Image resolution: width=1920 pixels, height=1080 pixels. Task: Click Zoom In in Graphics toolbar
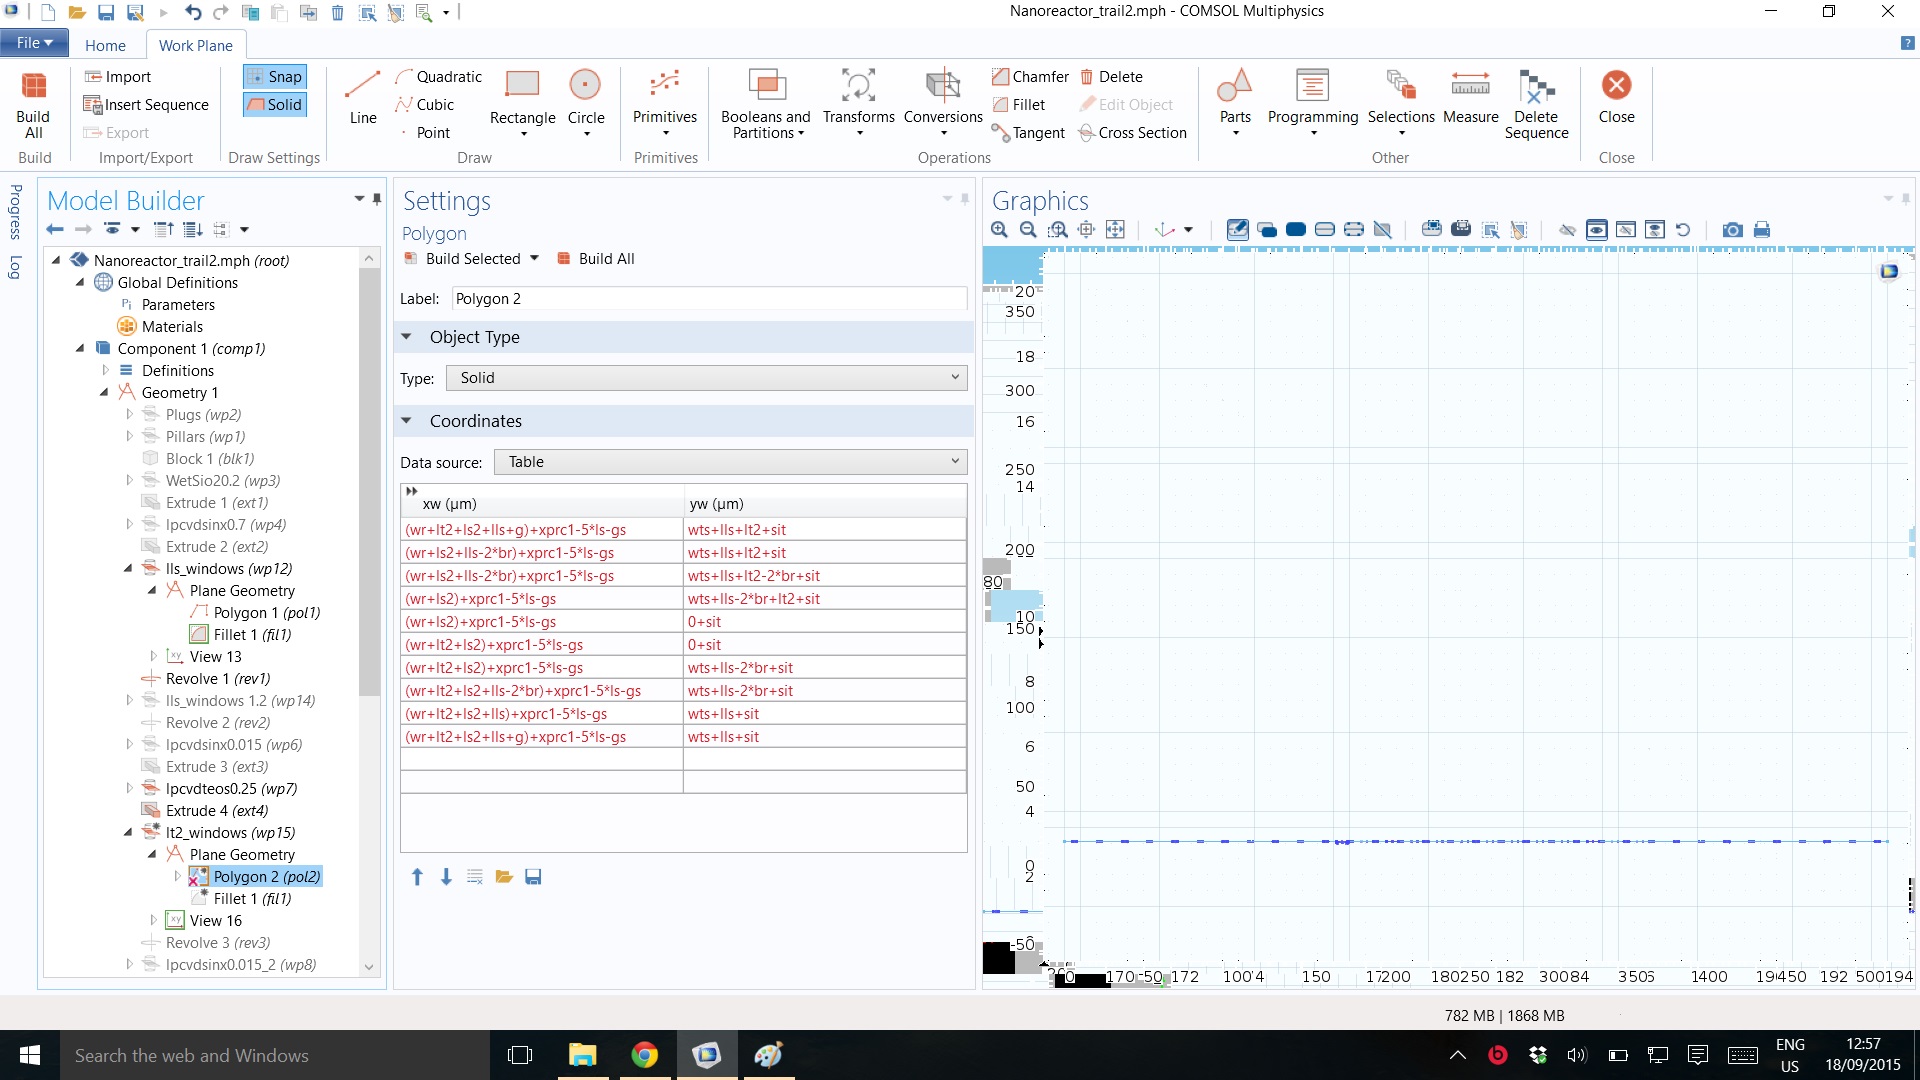coord(999,230)
